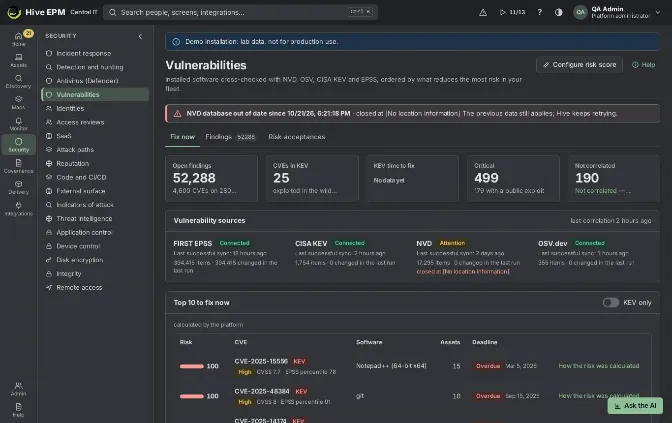This screenshot has height=423, width=672.
Task: Open Indicators of attack
Action: (x=95, y=205)
